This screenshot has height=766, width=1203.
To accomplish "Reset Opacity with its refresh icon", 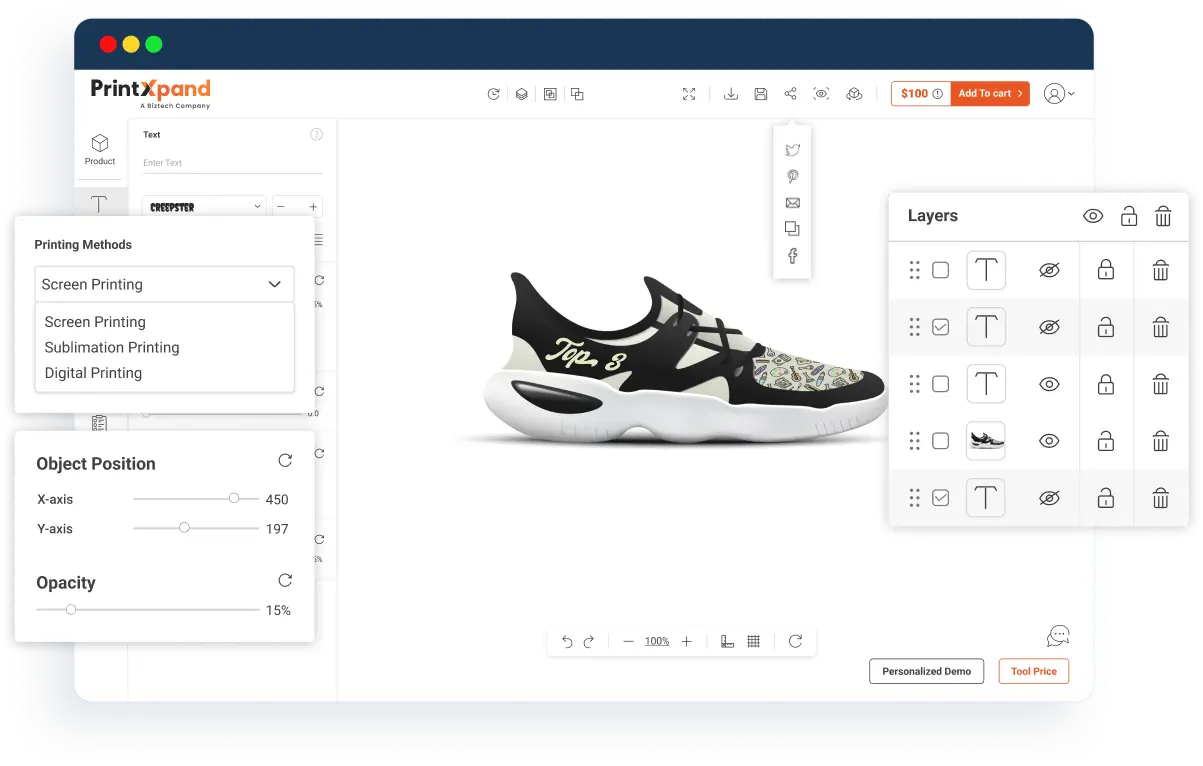I will point(285,581).
